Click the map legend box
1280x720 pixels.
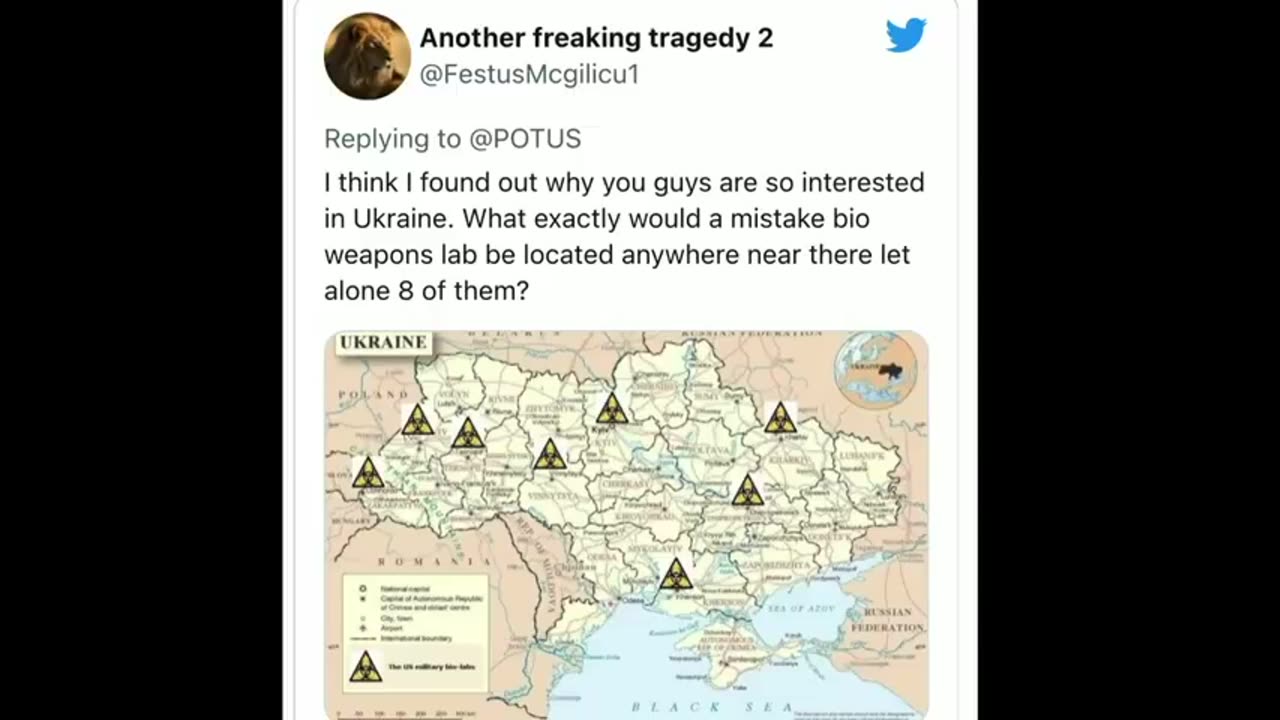pyautogui.click(x=415, y=634)
